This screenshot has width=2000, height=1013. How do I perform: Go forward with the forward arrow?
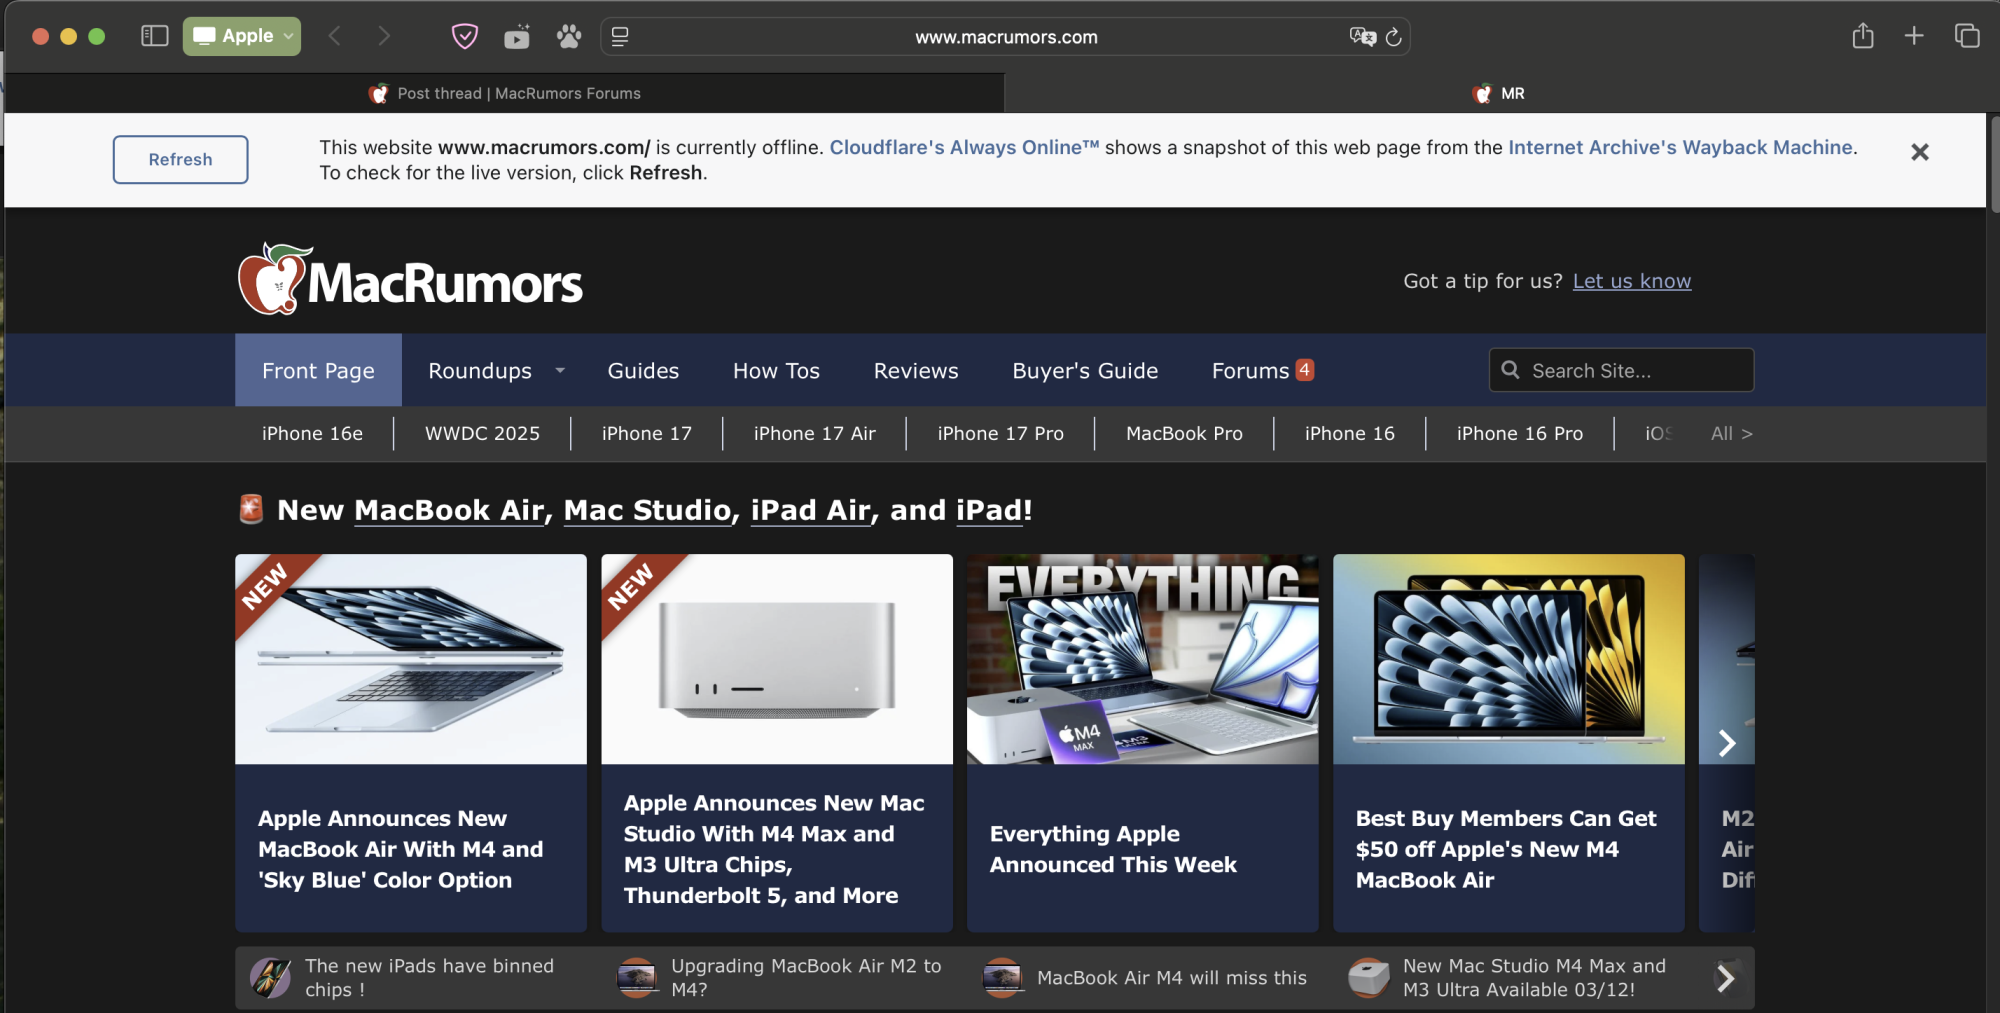pos(384,36)
